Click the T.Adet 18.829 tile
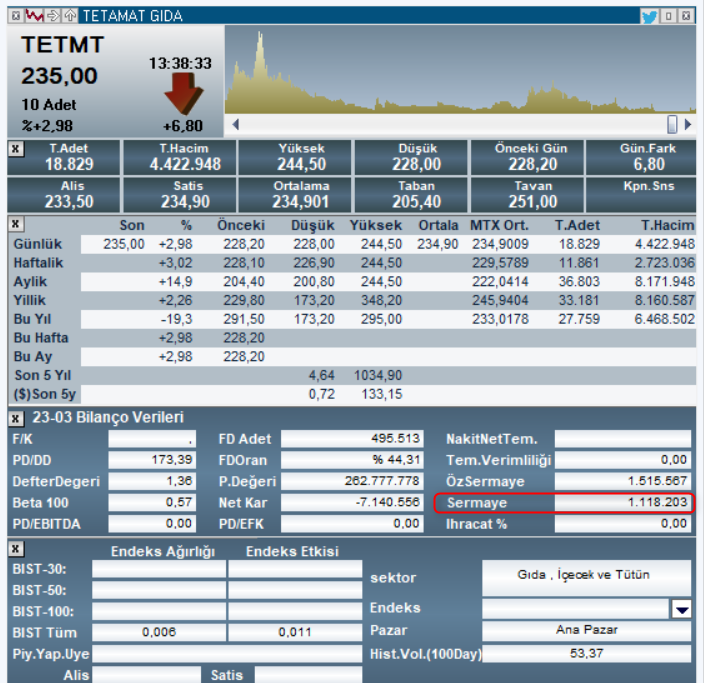The image size is (704, 683). [64, 157]
